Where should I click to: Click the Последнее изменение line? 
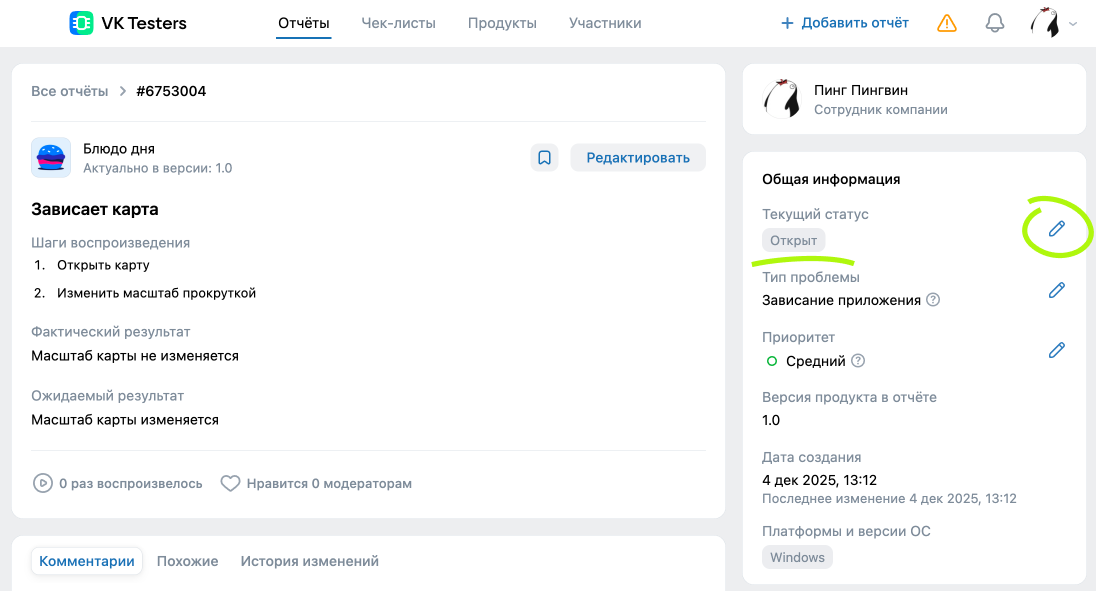click(x=889, y=499)
